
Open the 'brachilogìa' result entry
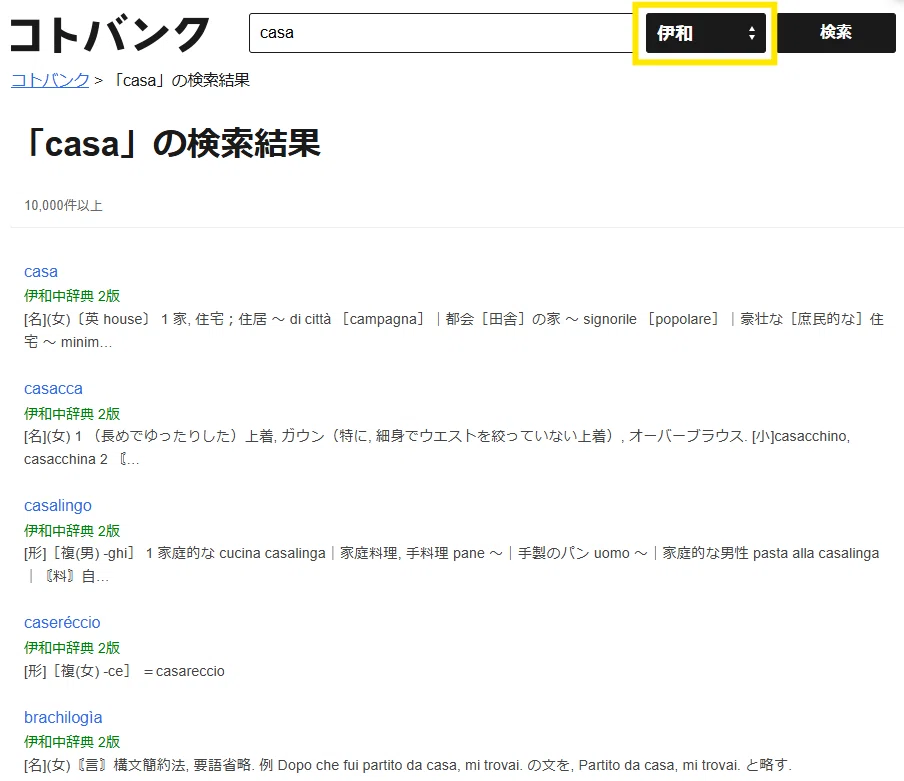click(x=63, y=717)
